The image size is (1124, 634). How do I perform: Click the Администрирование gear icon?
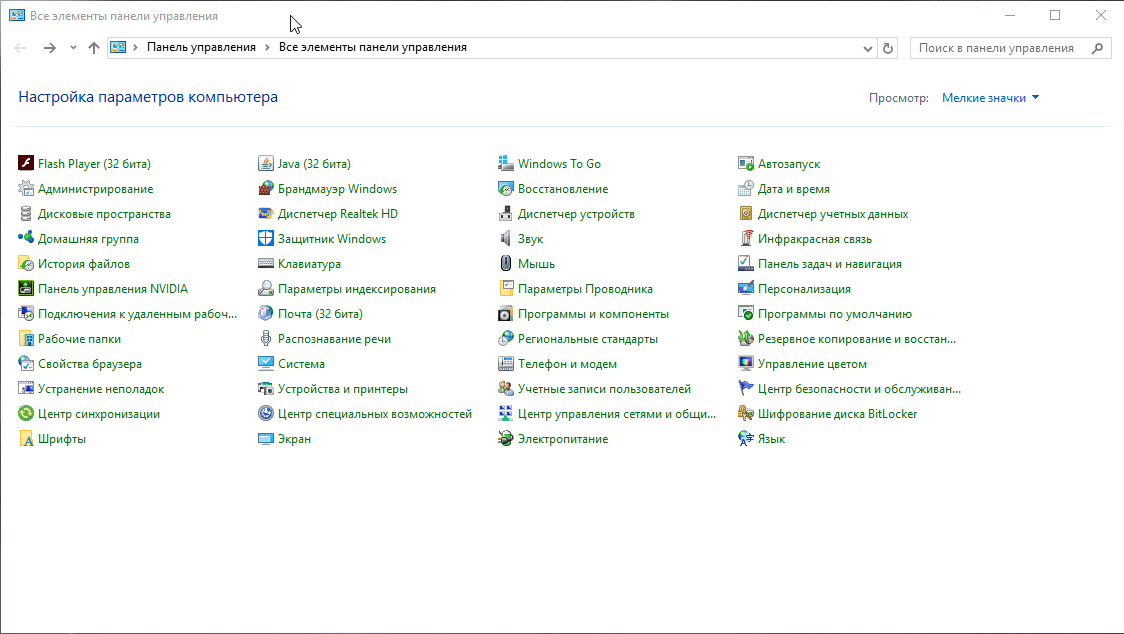coord(26,189)
